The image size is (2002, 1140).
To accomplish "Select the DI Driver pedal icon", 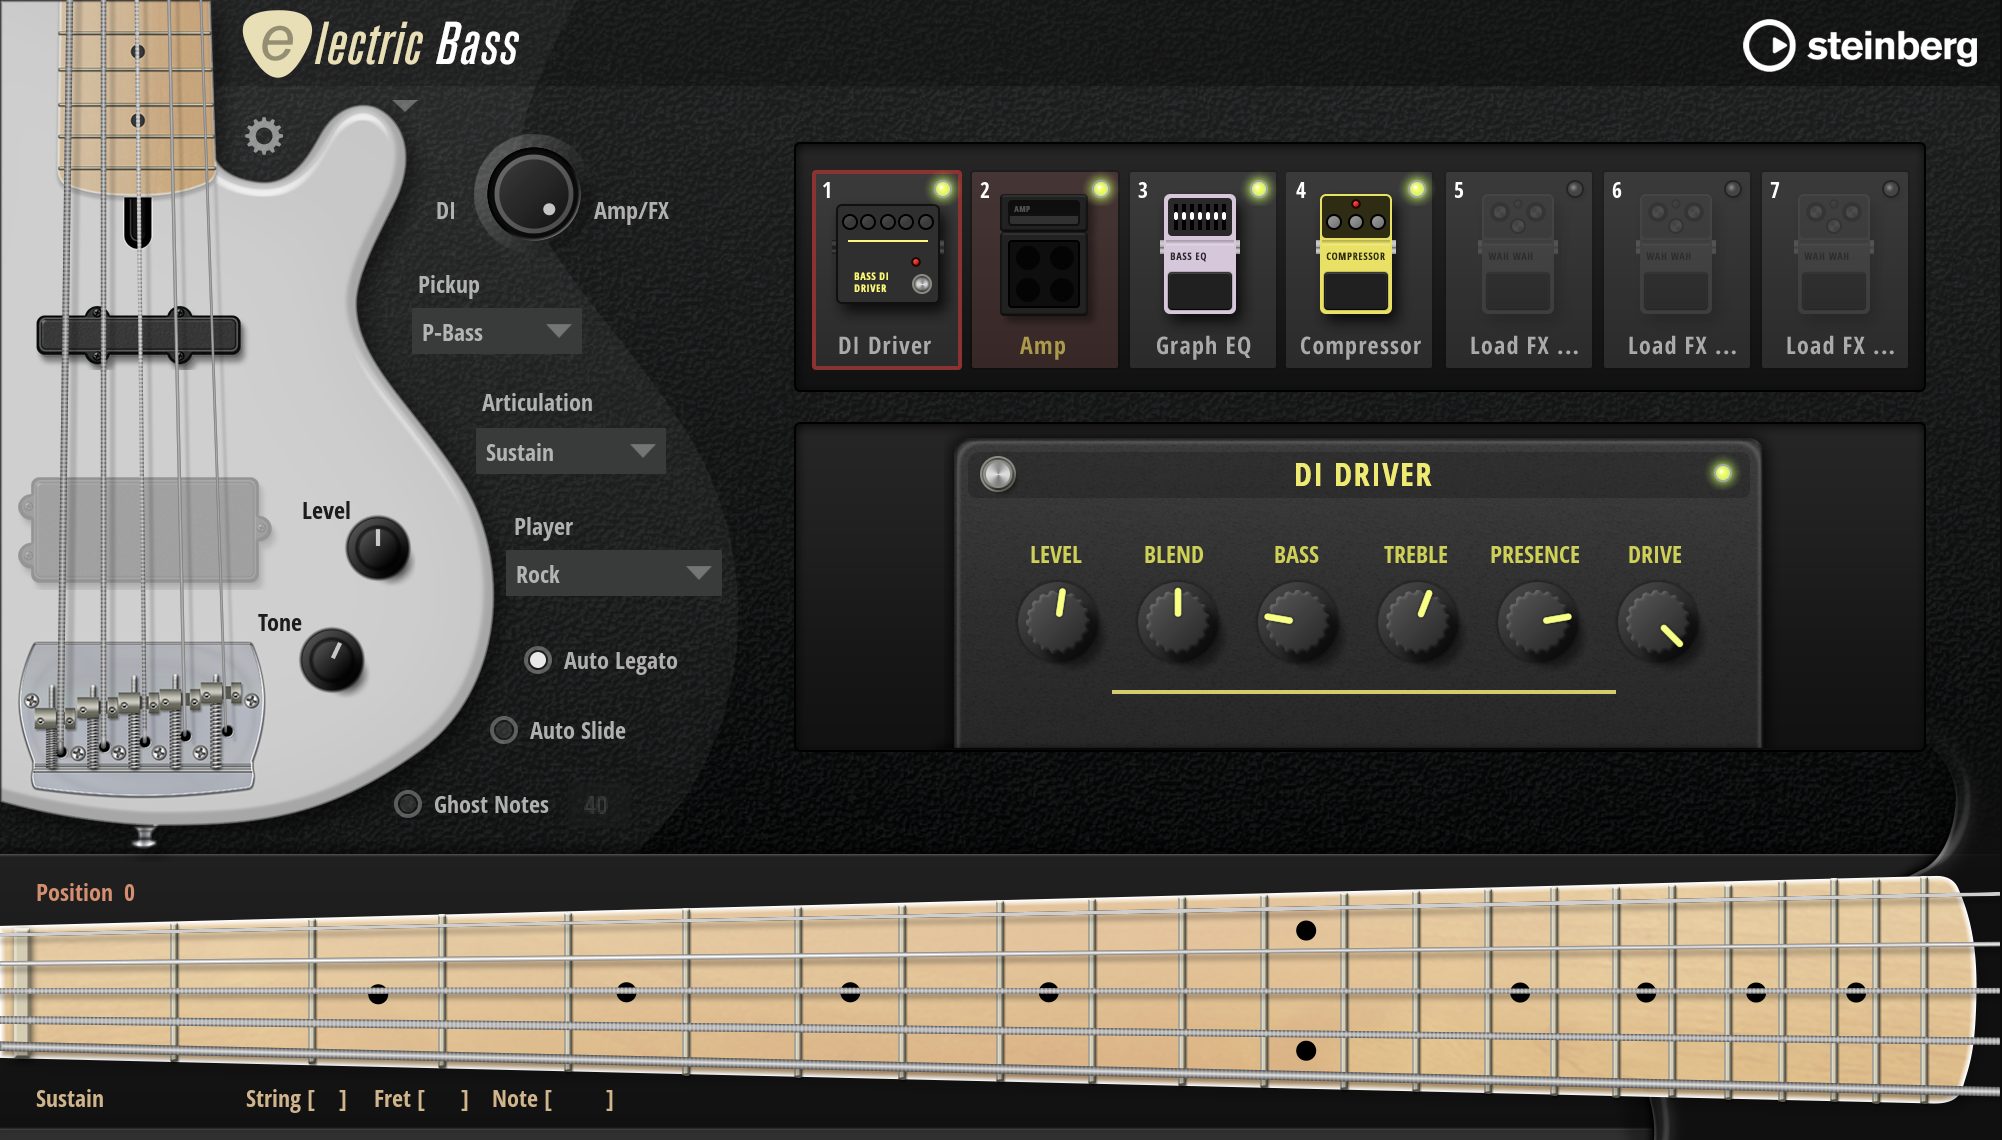I will (887, 254).
